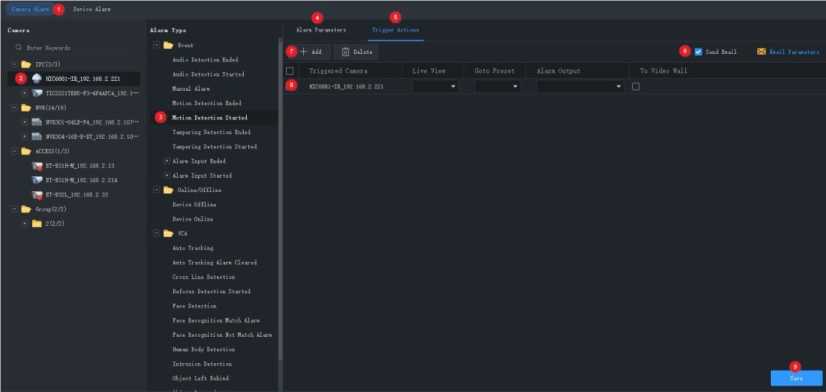Click the VCA folder icon
The width and height of the screenshot is (826, 392).
coord(168,233)
